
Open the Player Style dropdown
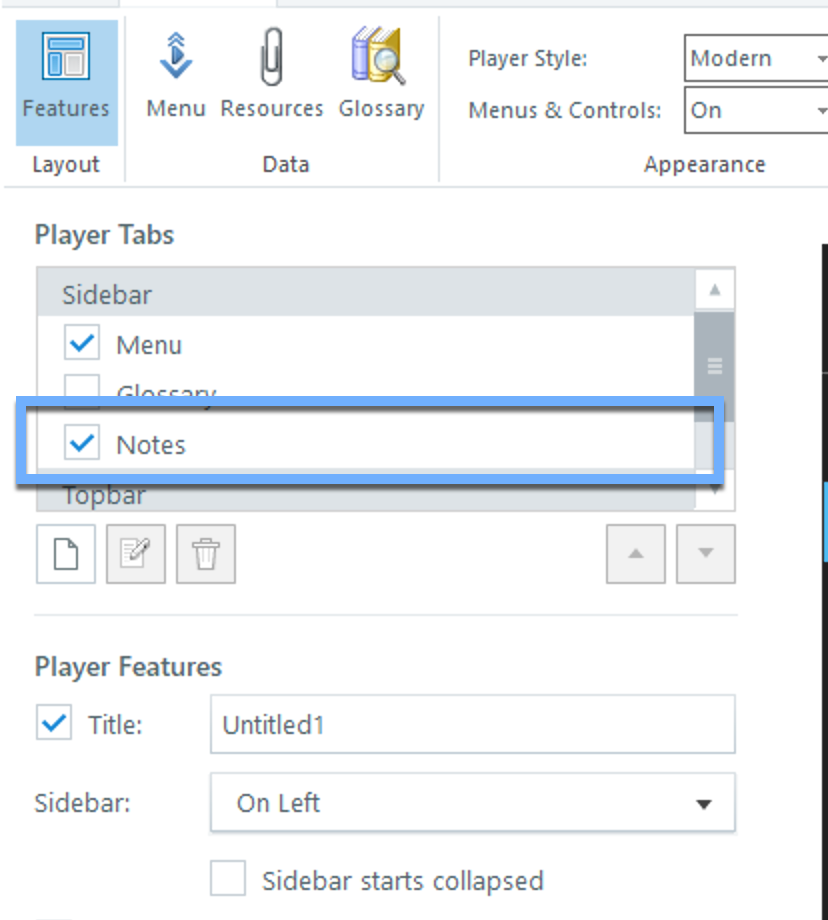pyautogui.click(x=757, y=58)
